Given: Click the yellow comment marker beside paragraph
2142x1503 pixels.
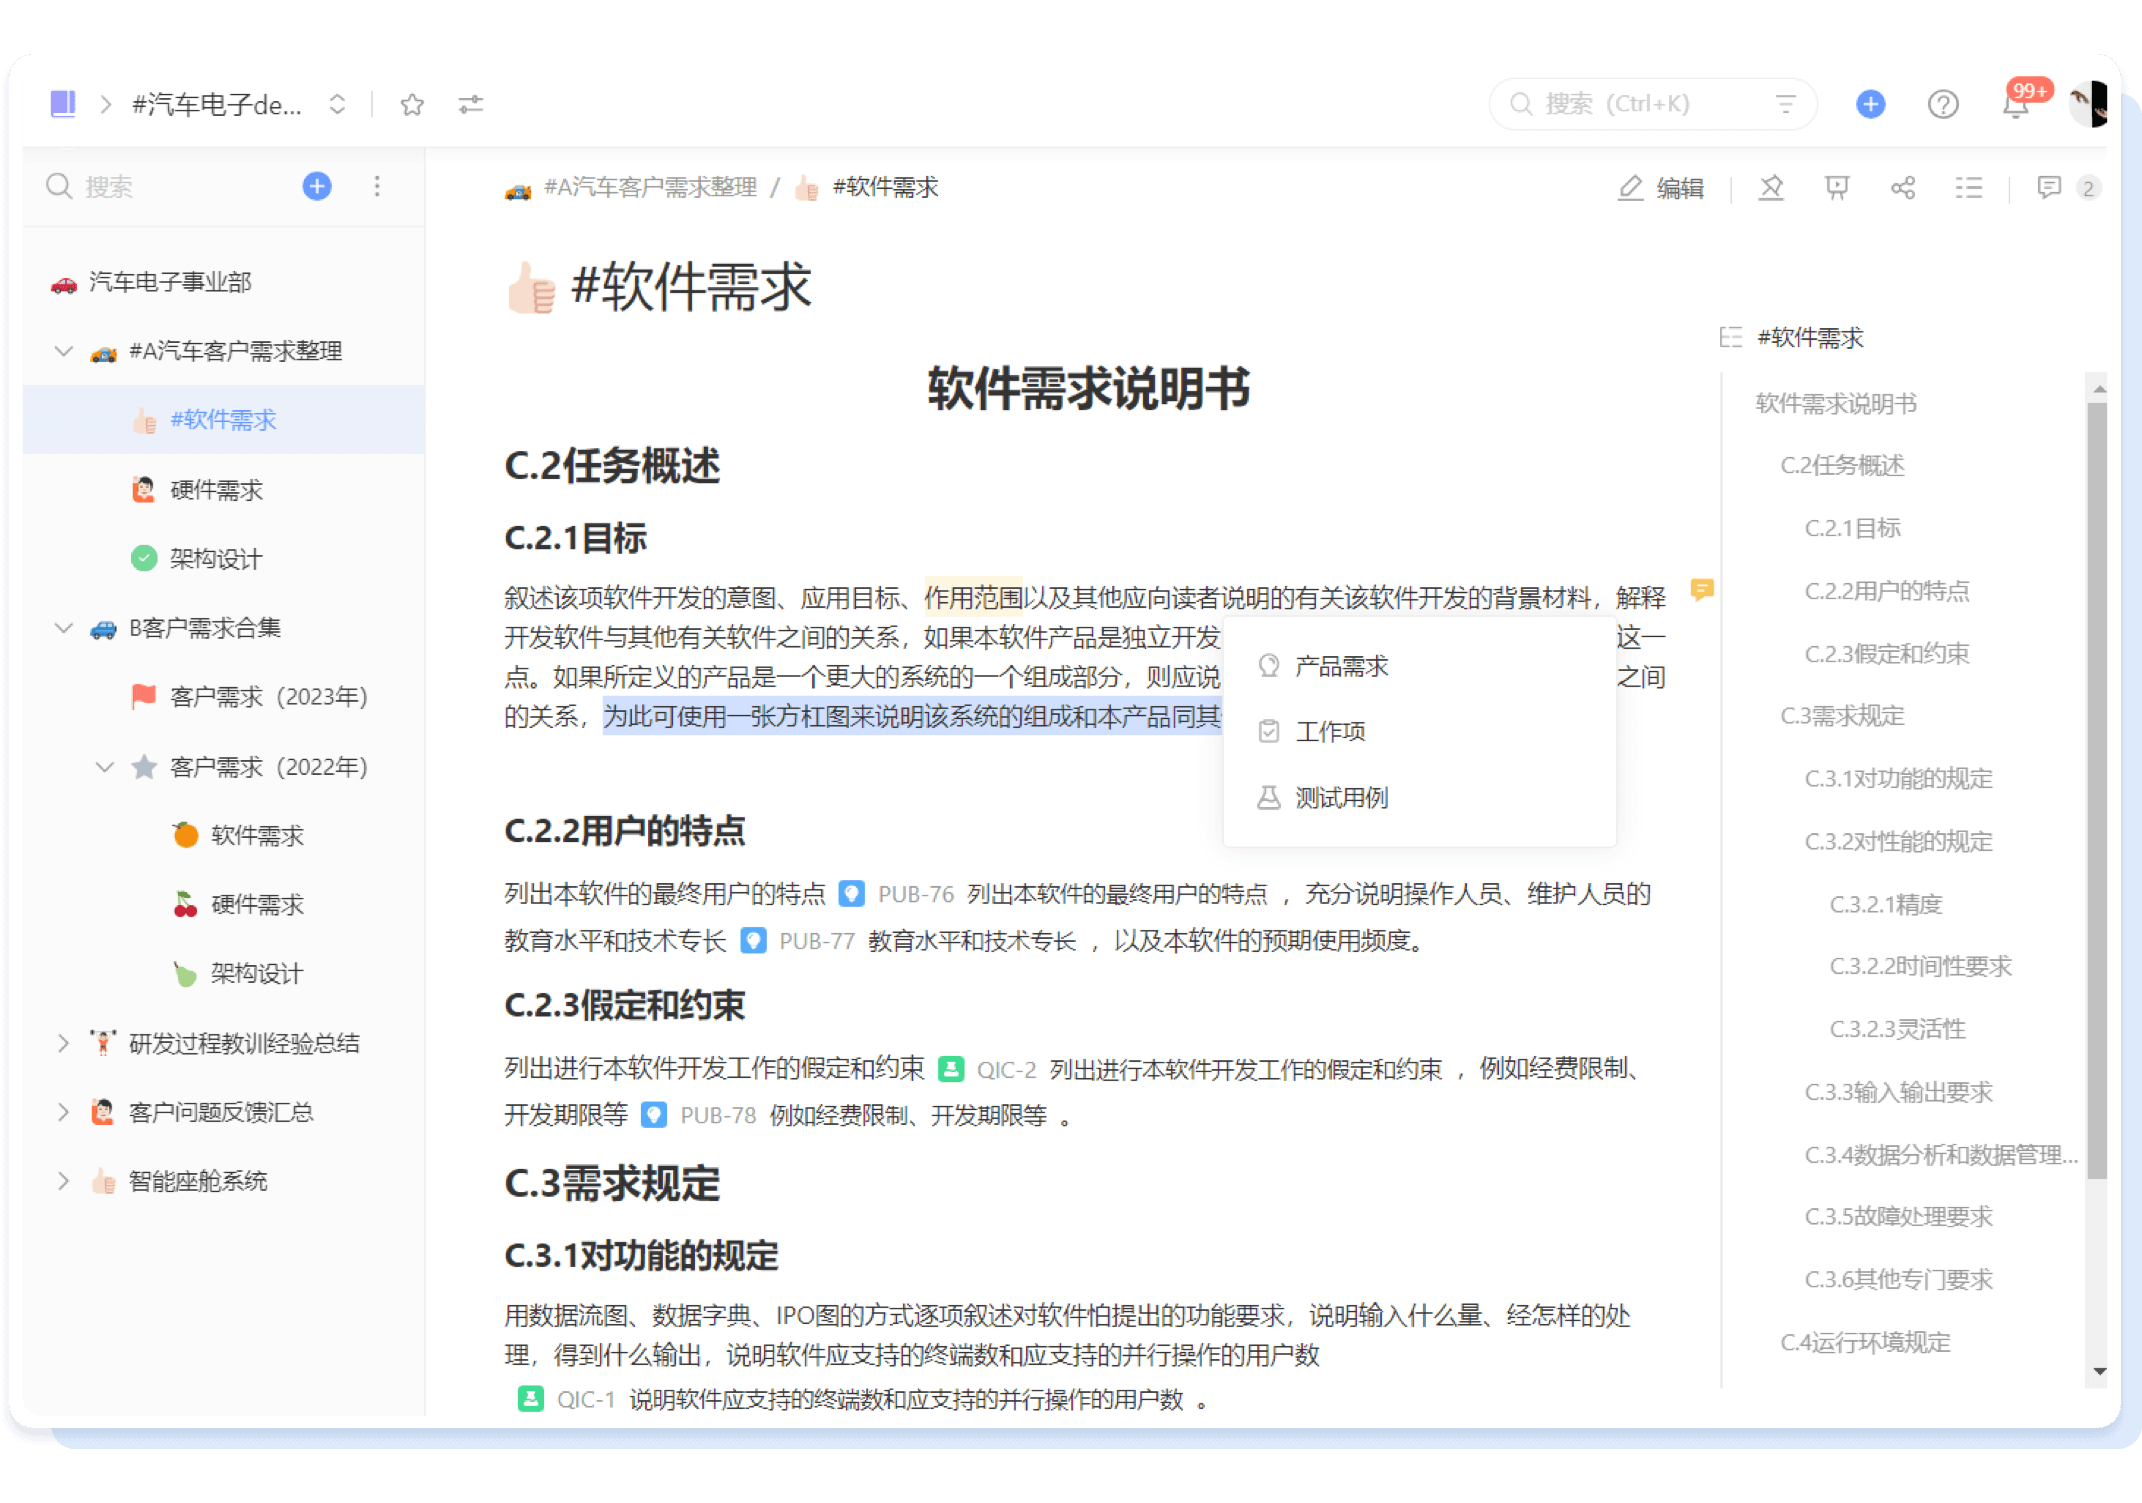Looking at the screenshot, I should click(1701, 590).
